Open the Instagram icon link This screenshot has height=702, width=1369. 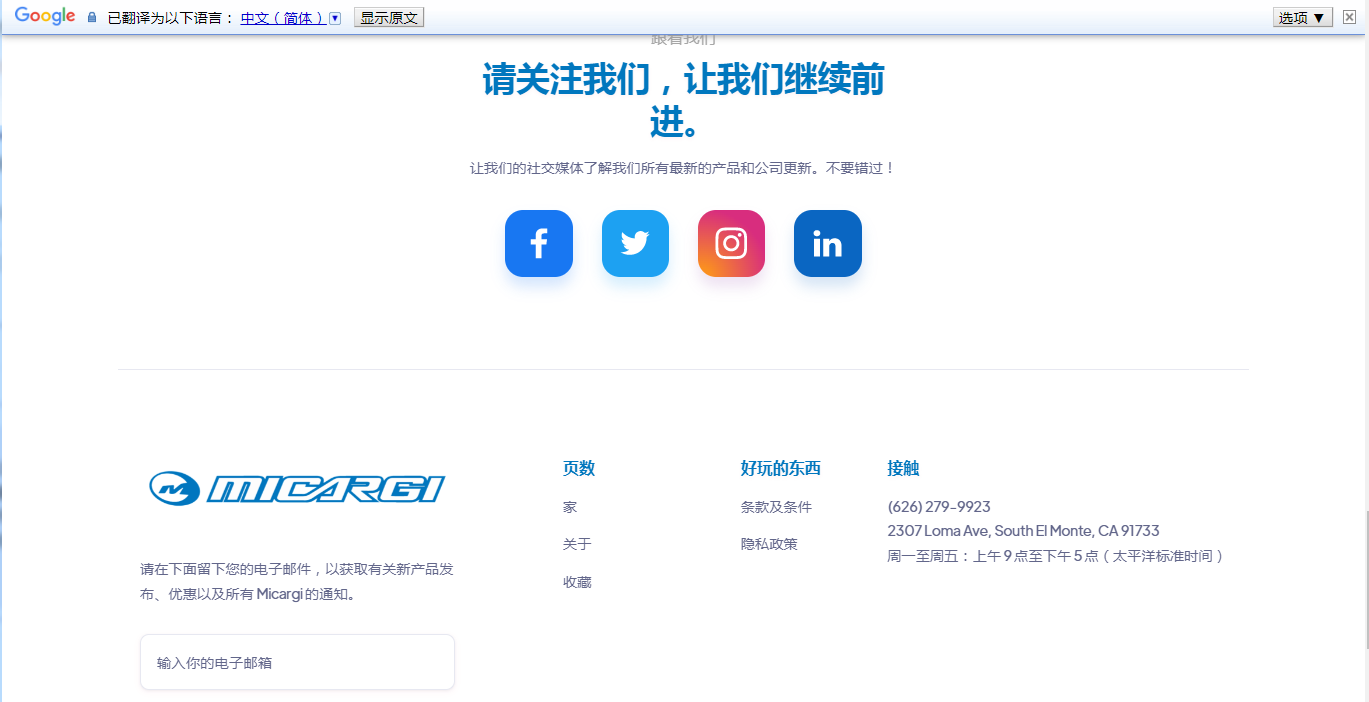point(731,243)
